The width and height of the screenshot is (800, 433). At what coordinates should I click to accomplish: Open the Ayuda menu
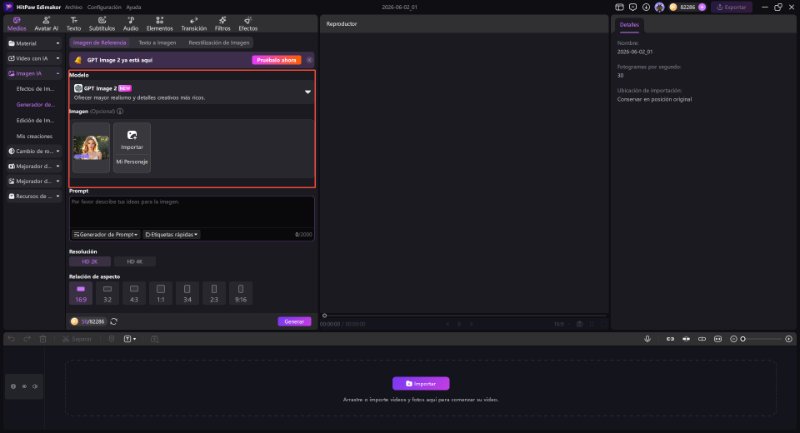coord(134,7)
